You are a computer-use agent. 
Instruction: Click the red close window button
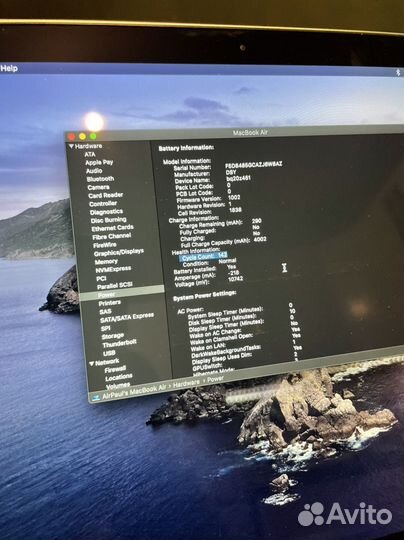(72, 136)
